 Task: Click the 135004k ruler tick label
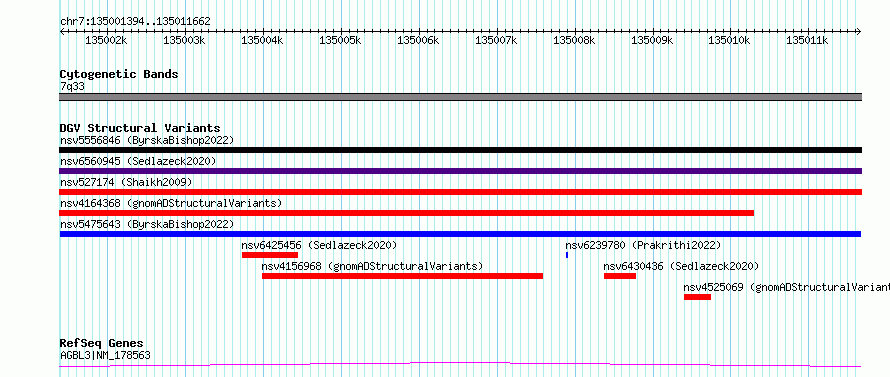[262, 40]
